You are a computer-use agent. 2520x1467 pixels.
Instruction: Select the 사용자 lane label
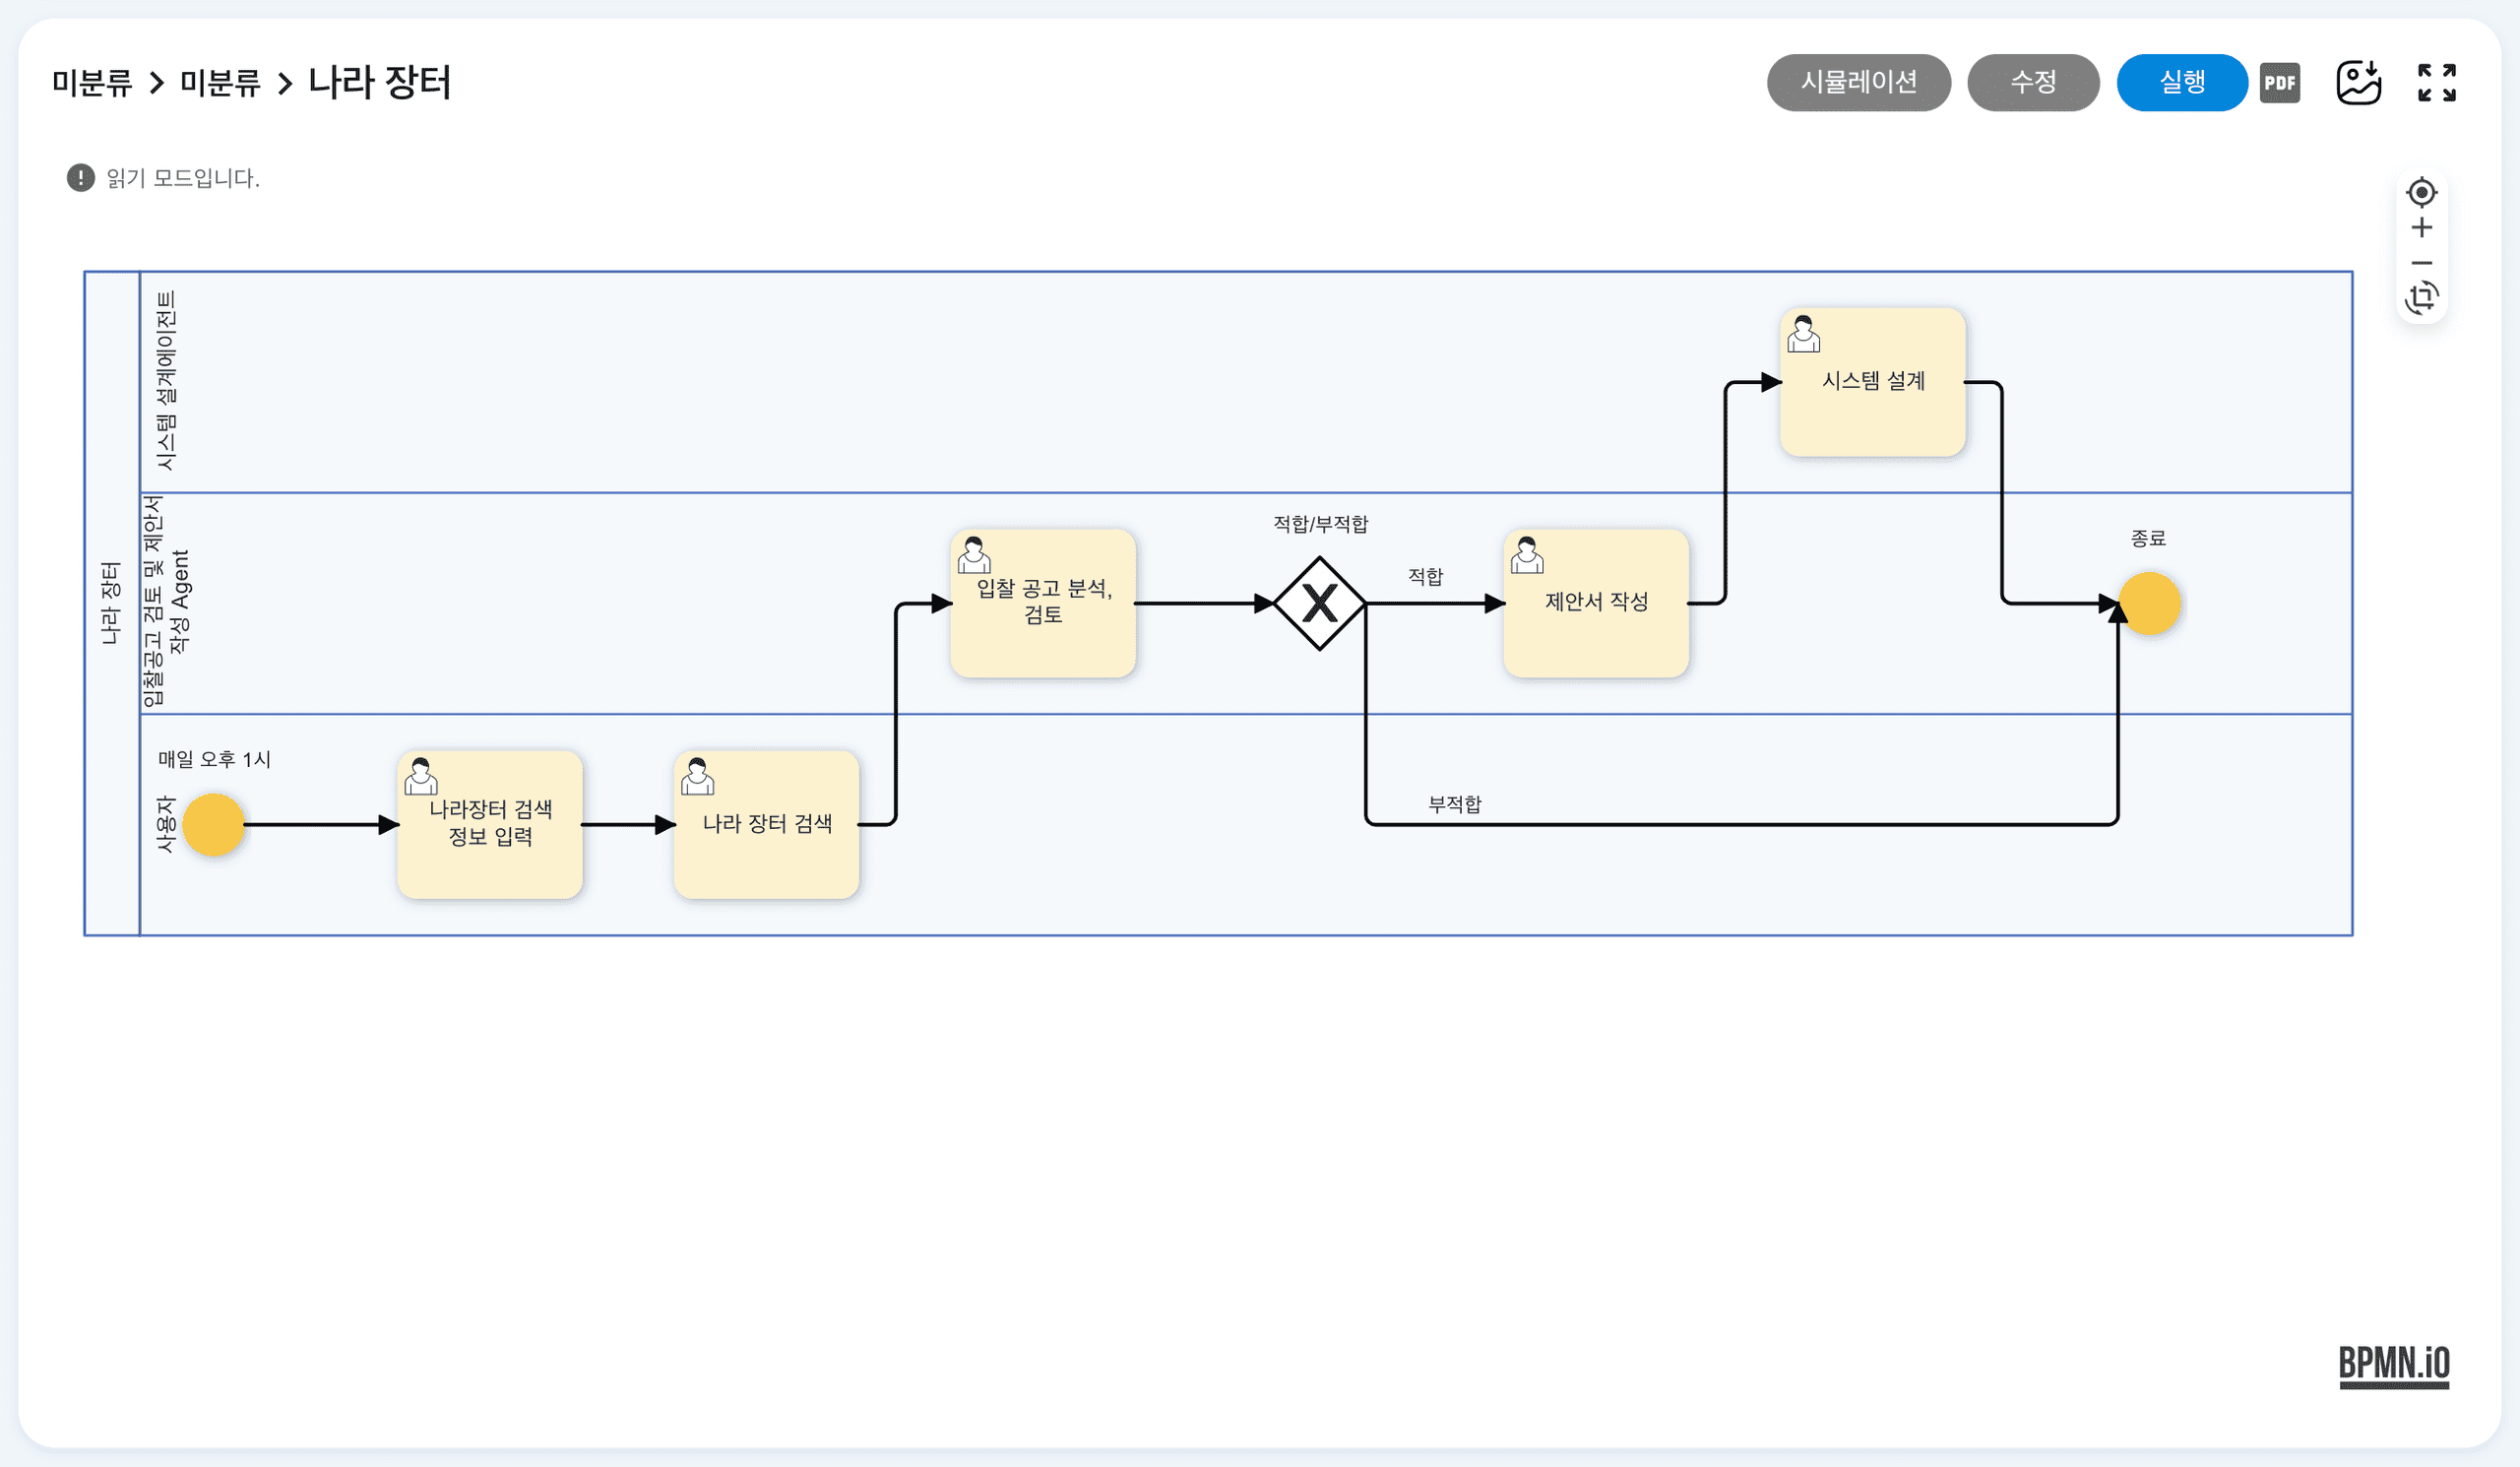click(166, 825)
